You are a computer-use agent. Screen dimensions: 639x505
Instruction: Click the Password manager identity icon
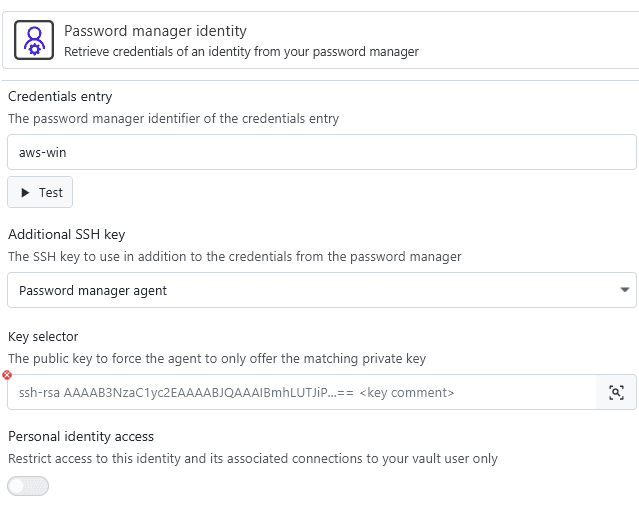pyautogui.click(x=34, y=41)
